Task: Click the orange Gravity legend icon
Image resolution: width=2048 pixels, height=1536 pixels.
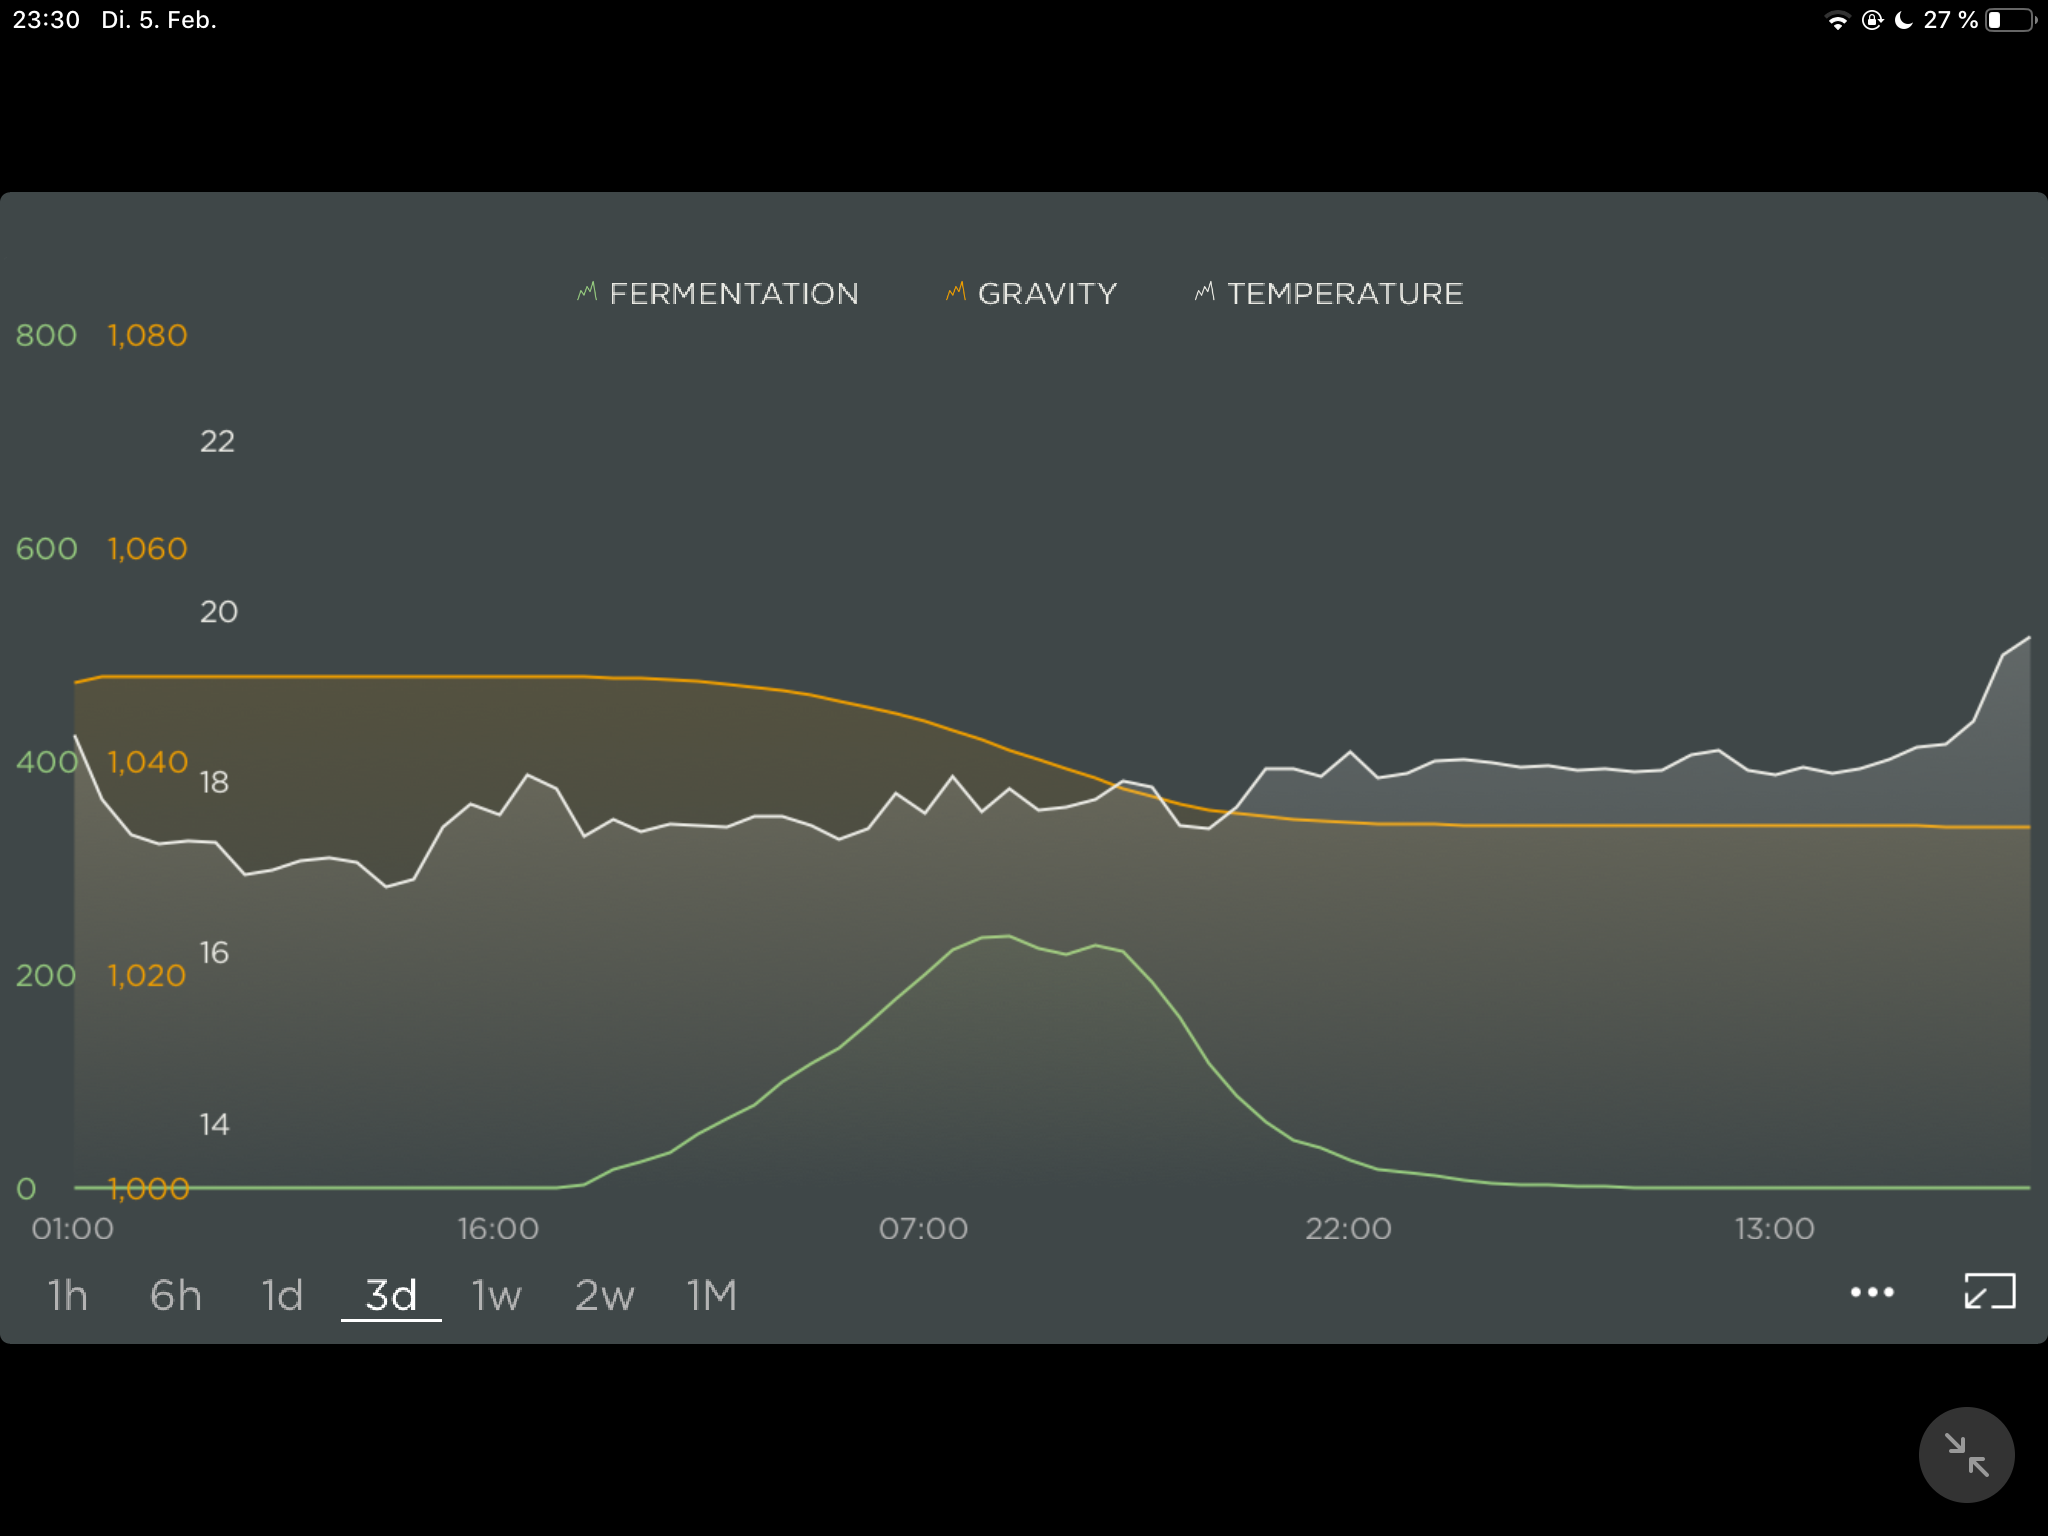Action: 956,292
